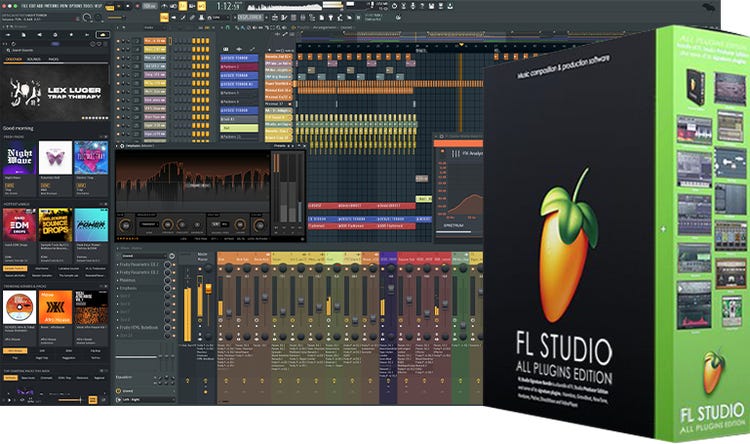Image resolution: width=750 pixels, height=444 pixels.
Task: Click the leftmost knob in Emphasis plugin
Action: click(x=125, y=225)
